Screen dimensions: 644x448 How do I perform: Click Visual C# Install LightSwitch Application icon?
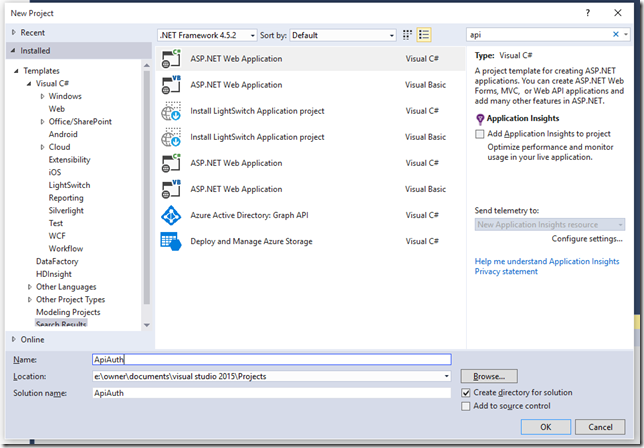[171, 111]
